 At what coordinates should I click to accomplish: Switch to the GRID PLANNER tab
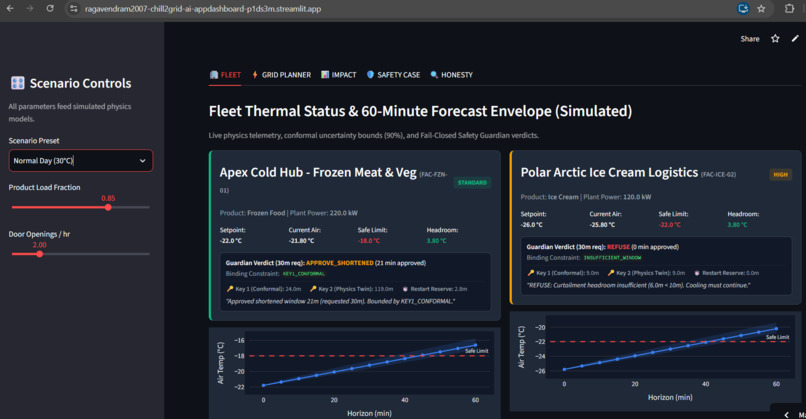281,75
